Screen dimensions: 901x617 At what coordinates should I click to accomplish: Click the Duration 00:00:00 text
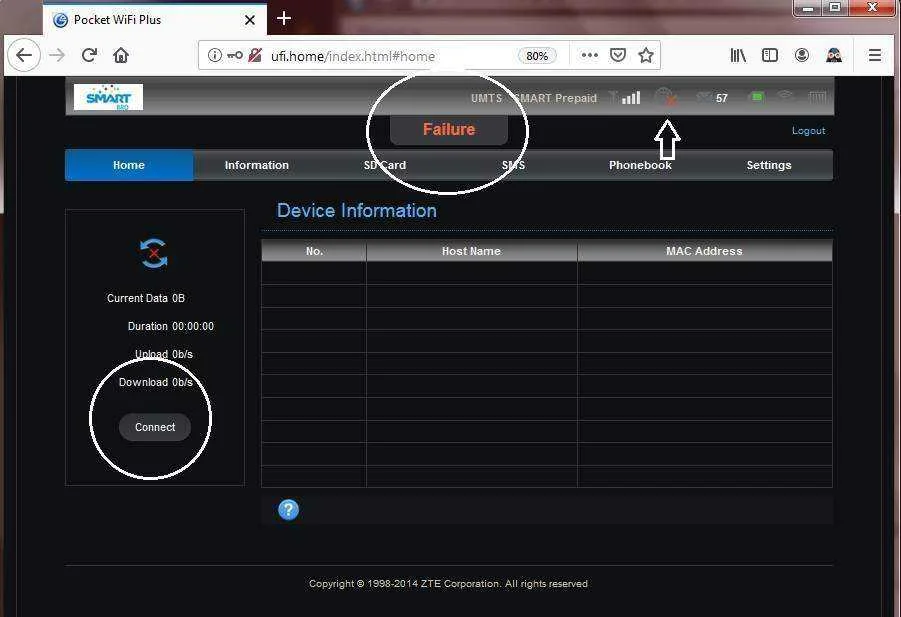[x=171, y=326]
